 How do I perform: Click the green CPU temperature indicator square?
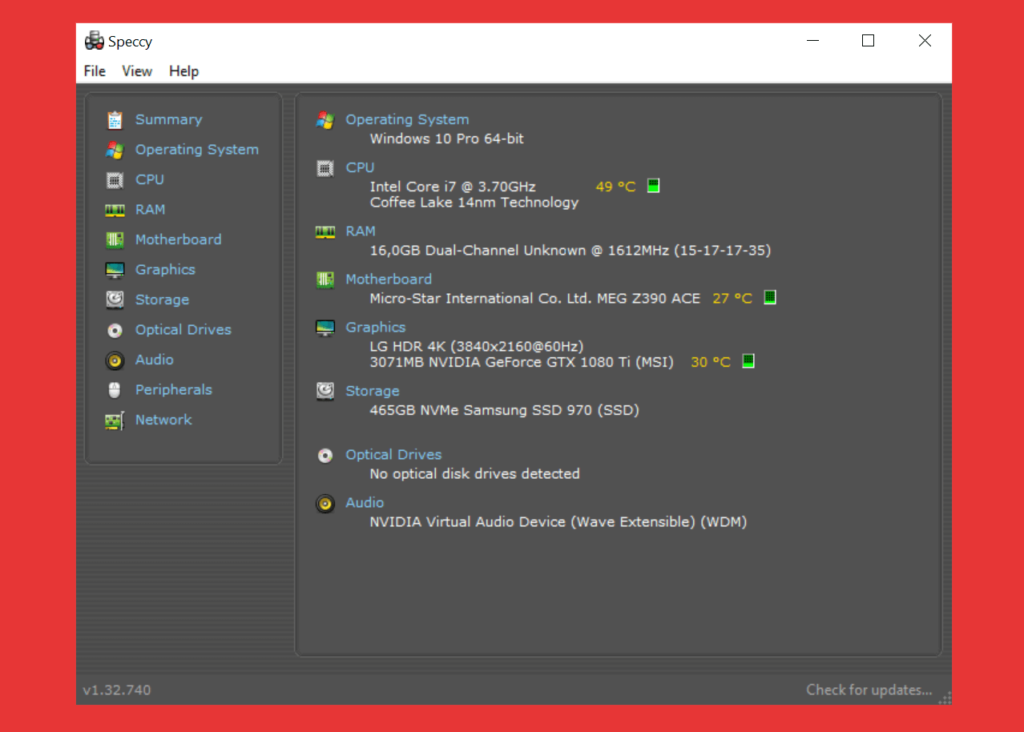[653, 186]
